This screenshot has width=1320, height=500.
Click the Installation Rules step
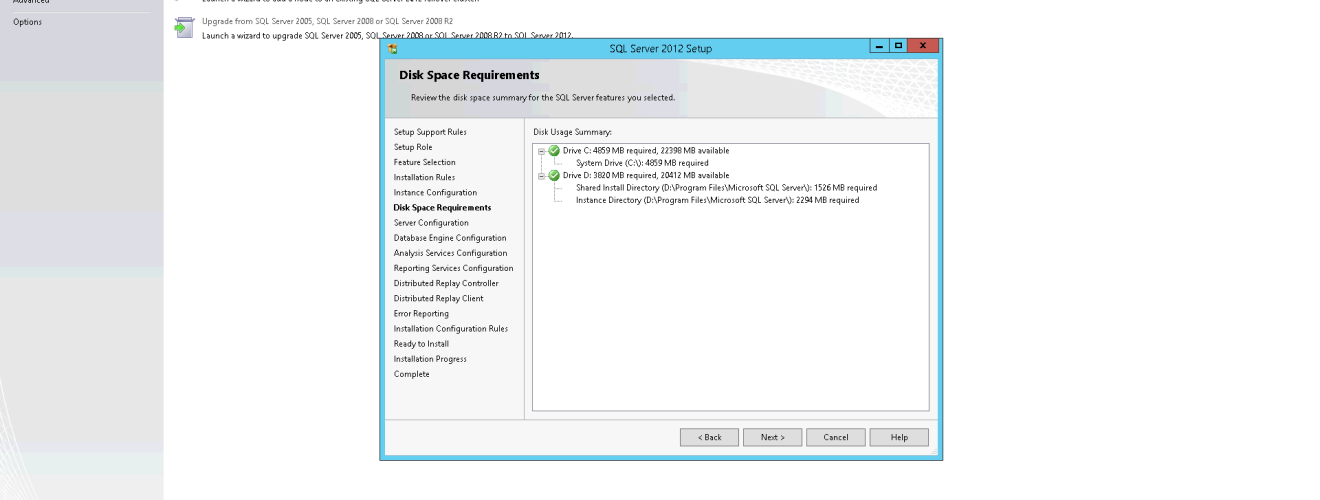tap(424, 177)
